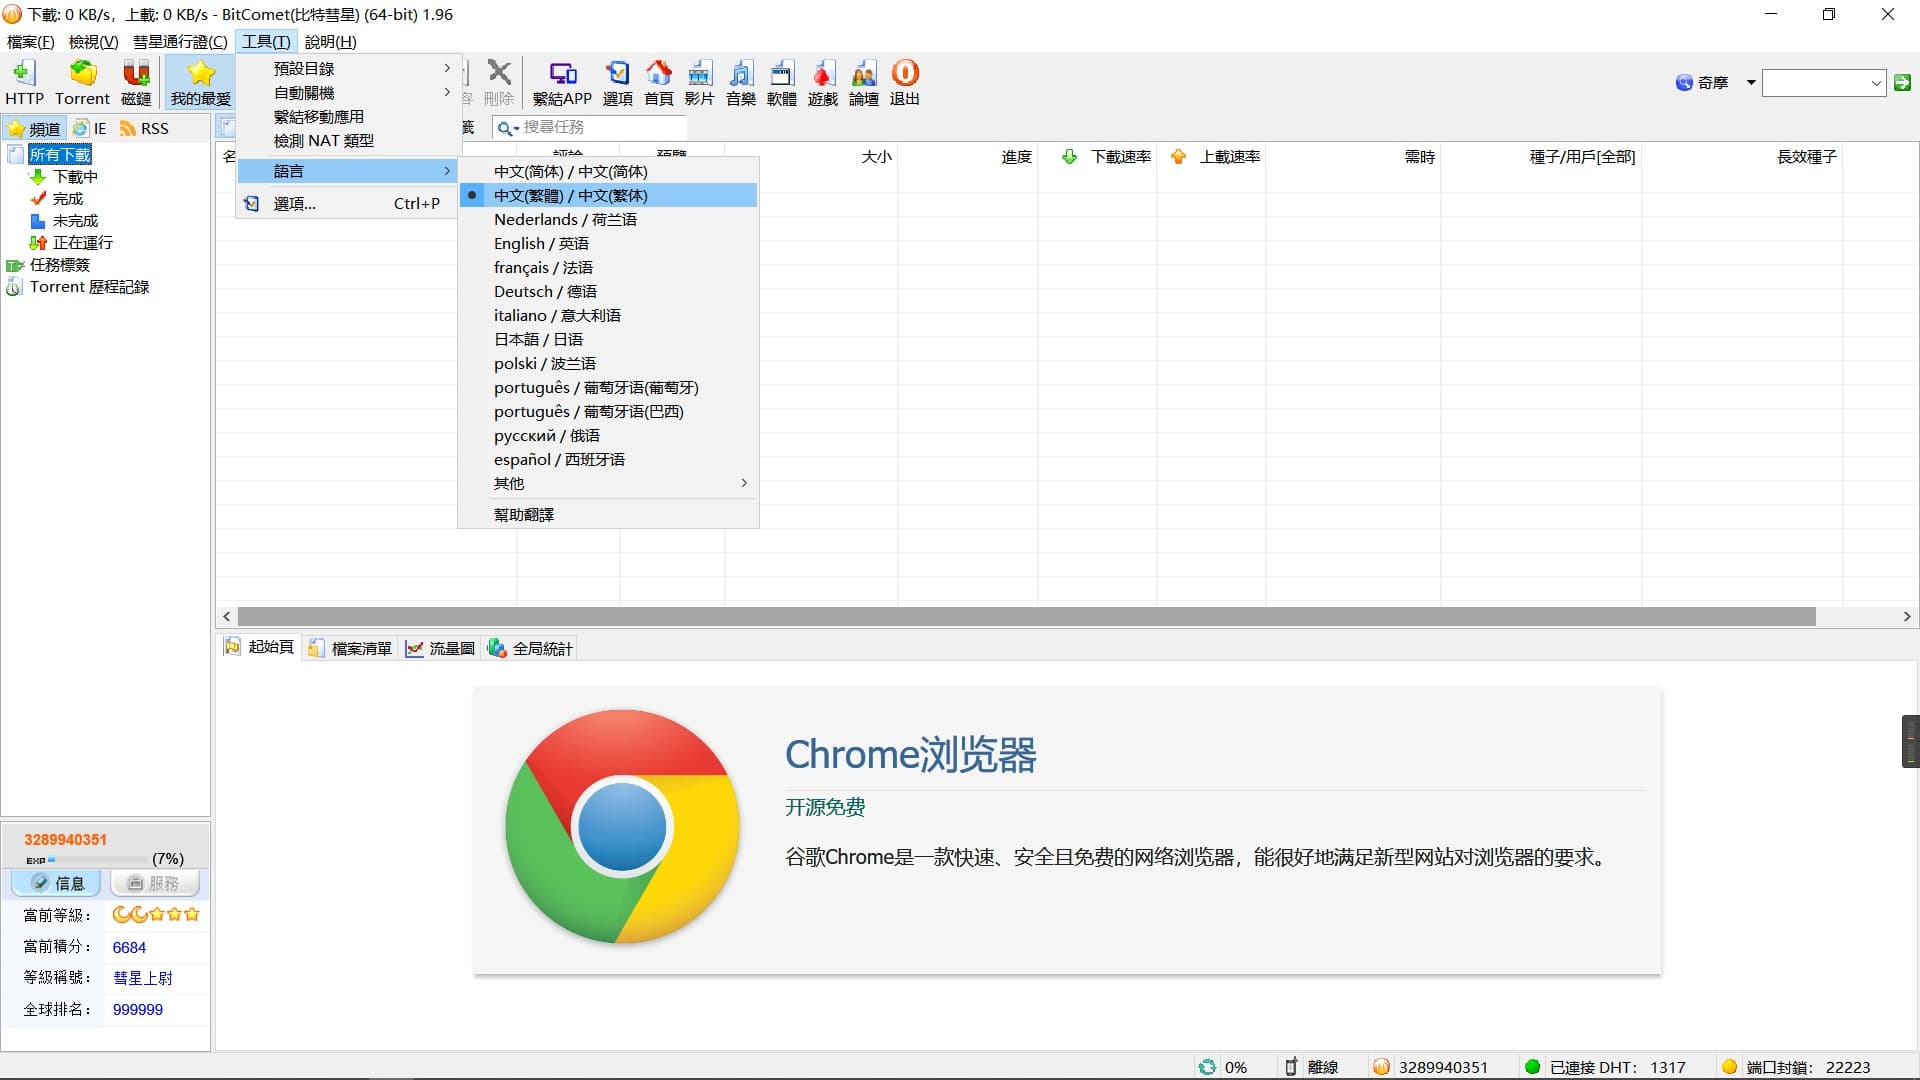Click 檢測 NAT 類型 menu entry
The width and height of the screenshot is (1920, 1080).
pos(348,141)
